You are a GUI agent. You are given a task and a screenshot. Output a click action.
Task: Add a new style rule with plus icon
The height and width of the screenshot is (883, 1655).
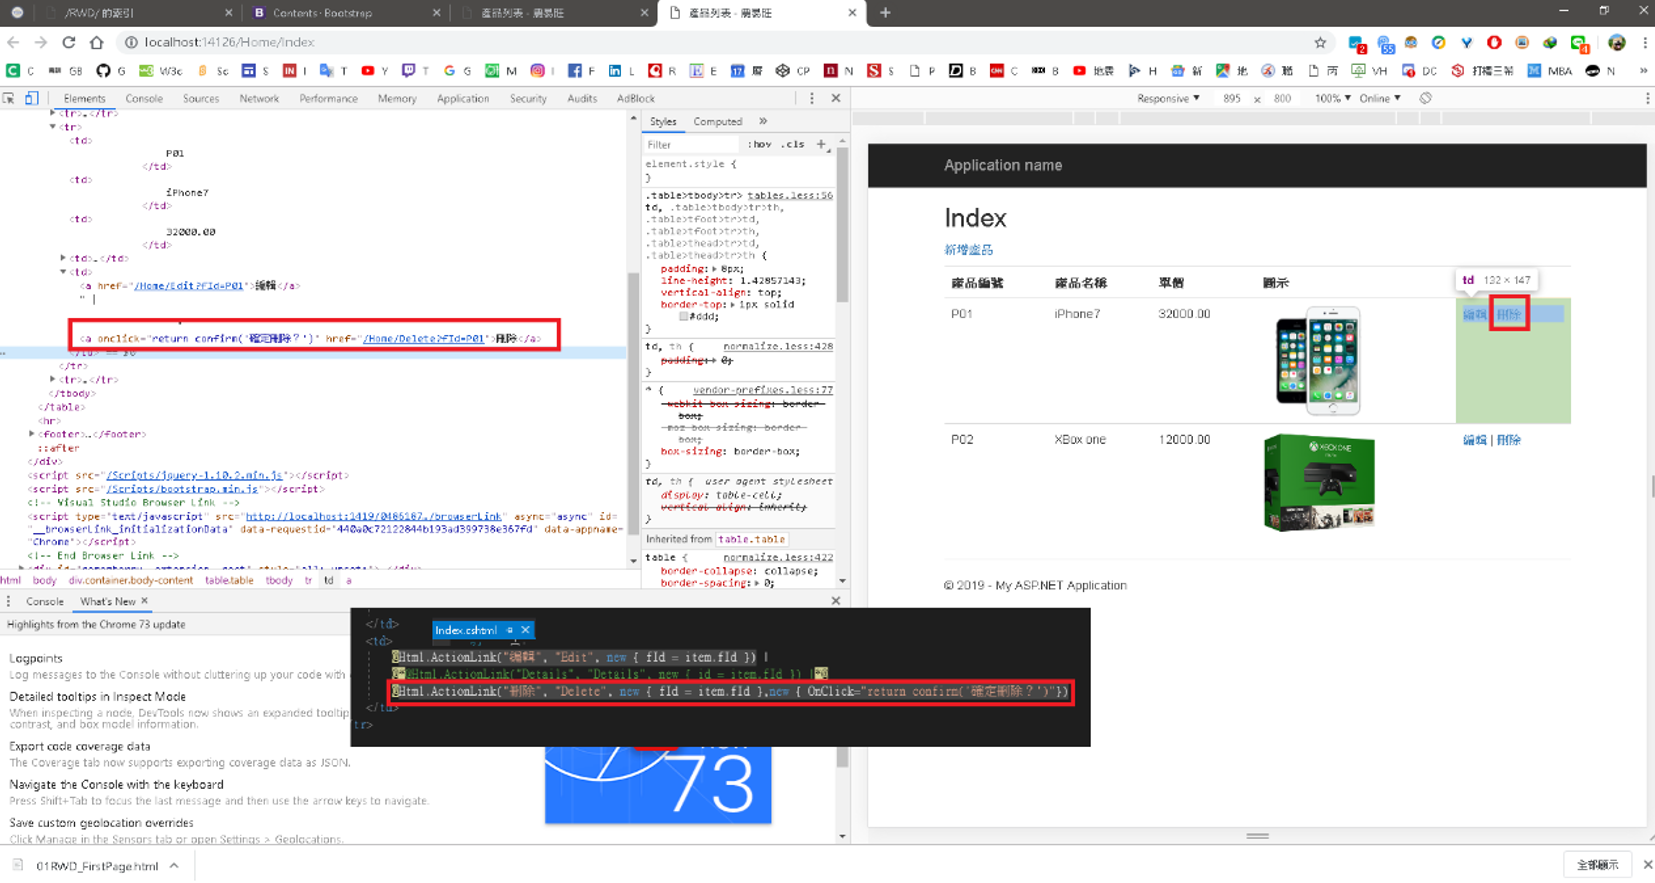tap(822, 144)
